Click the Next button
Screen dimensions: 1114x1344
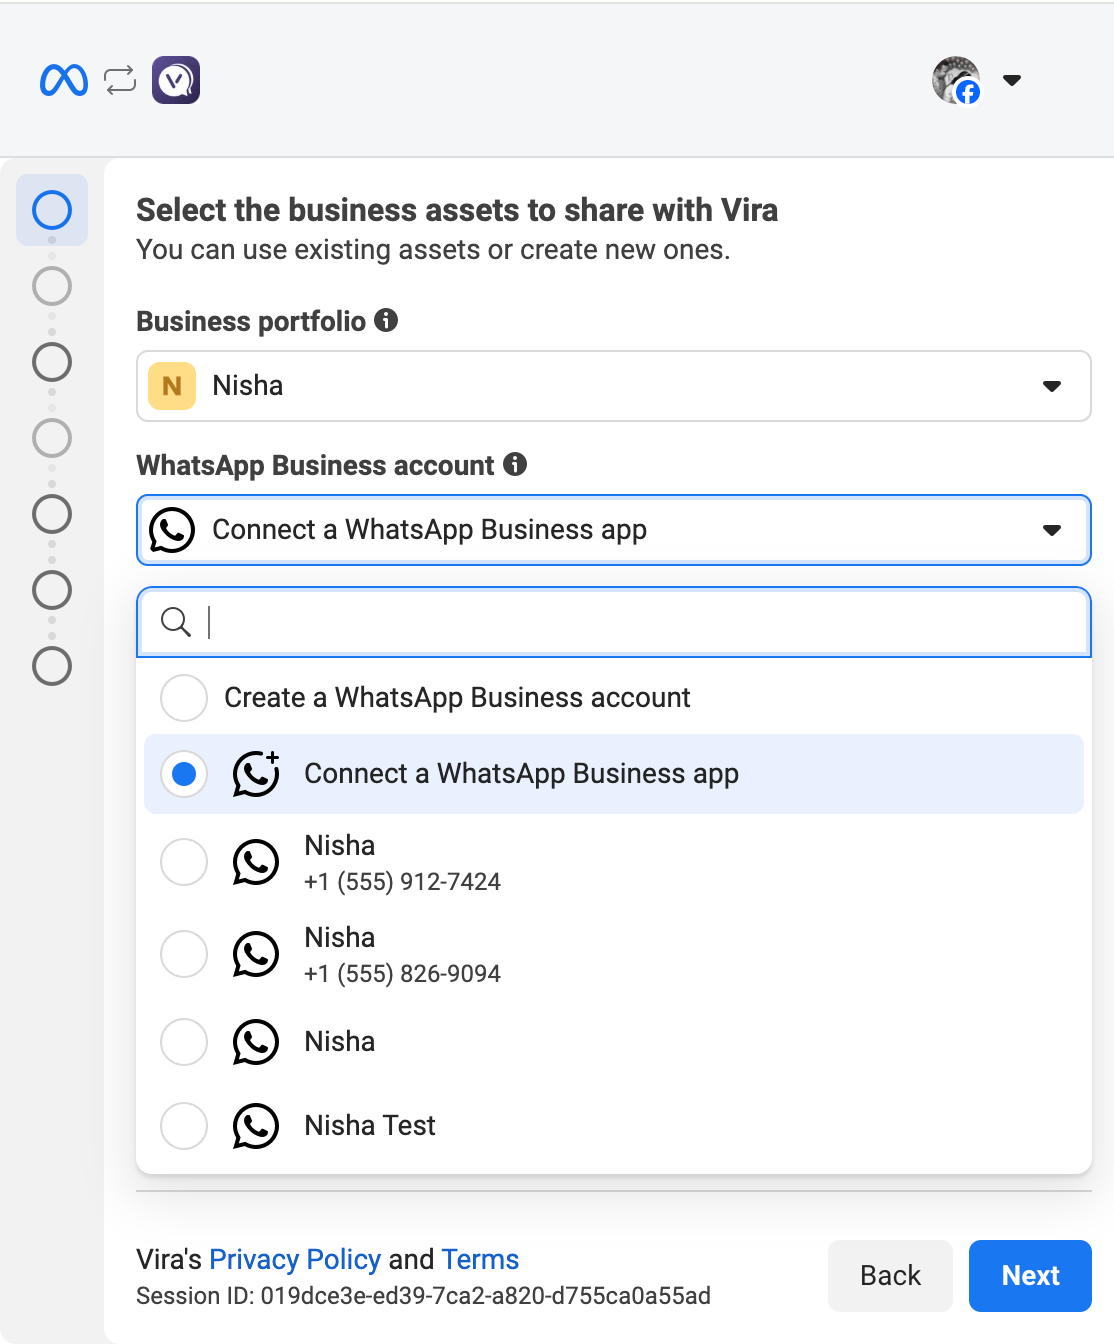pos(1030,1276)
